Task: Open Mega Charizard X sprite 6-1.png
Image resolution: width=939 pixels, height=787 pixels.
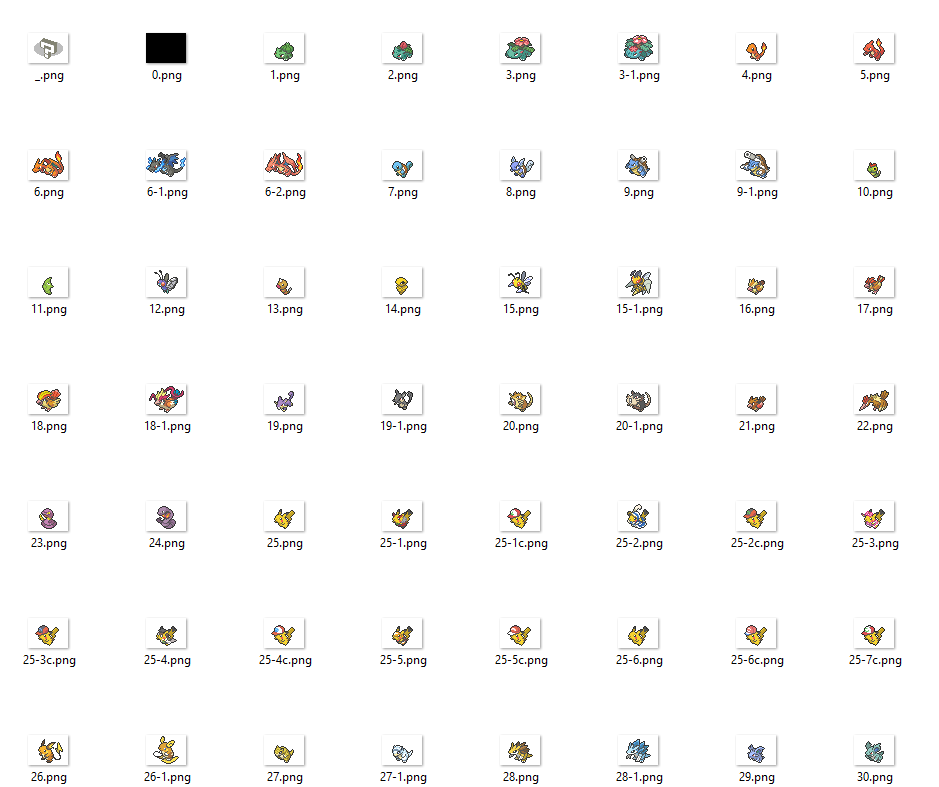Action: tap(166, 164)
